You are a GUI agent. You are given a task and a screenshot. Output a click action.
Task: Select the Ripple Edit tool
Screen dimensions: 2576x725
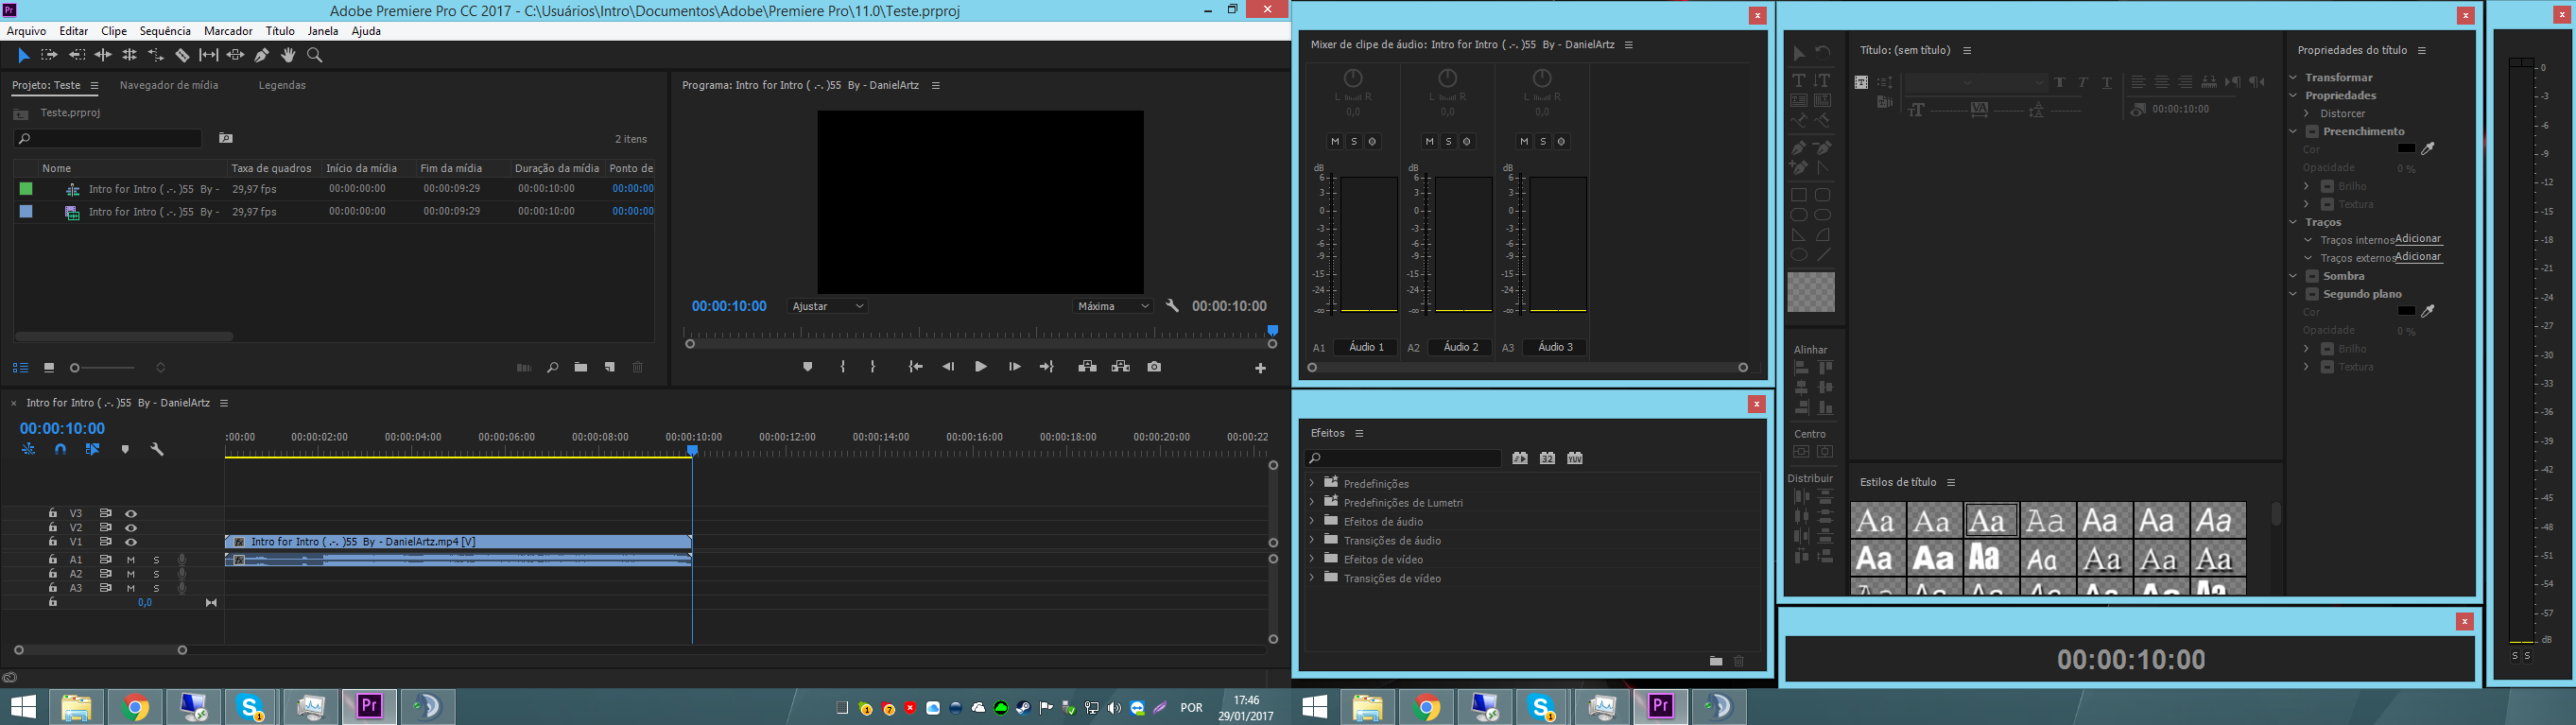coord(103,56)
